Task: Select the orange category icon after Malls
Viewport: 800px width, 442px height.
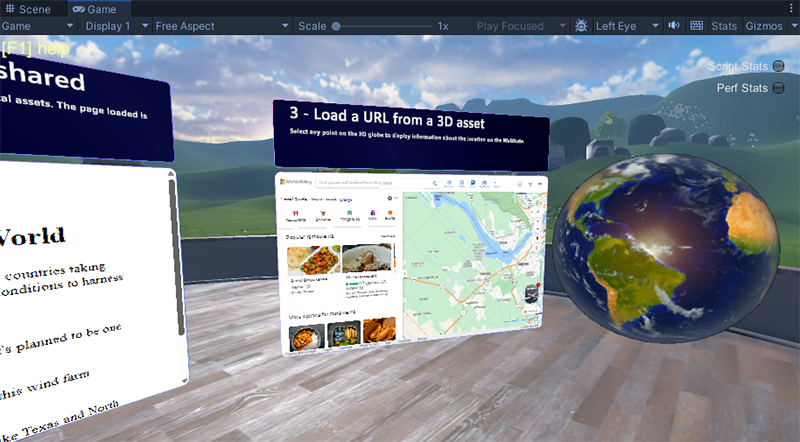Action: click(390, 212)
